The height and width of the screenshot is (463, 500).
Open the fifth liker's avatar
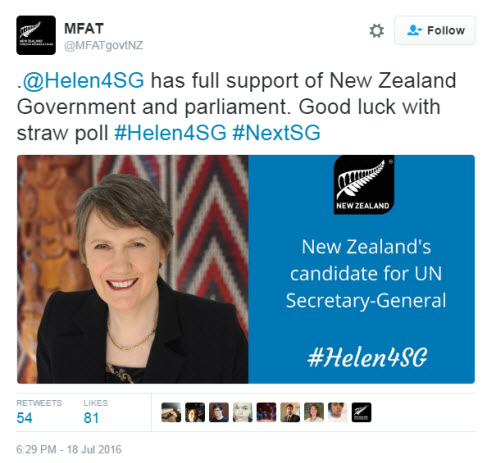(266, 412)
